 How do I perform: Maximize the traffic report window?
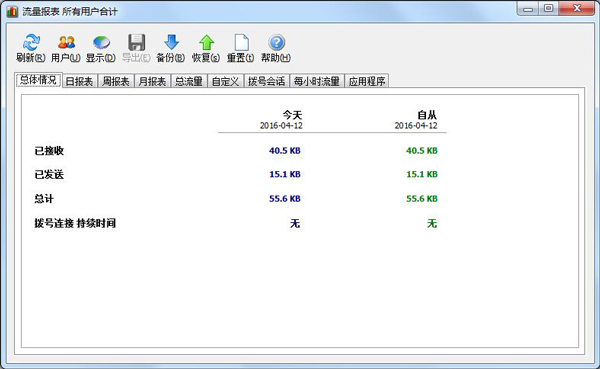(549, 8)
